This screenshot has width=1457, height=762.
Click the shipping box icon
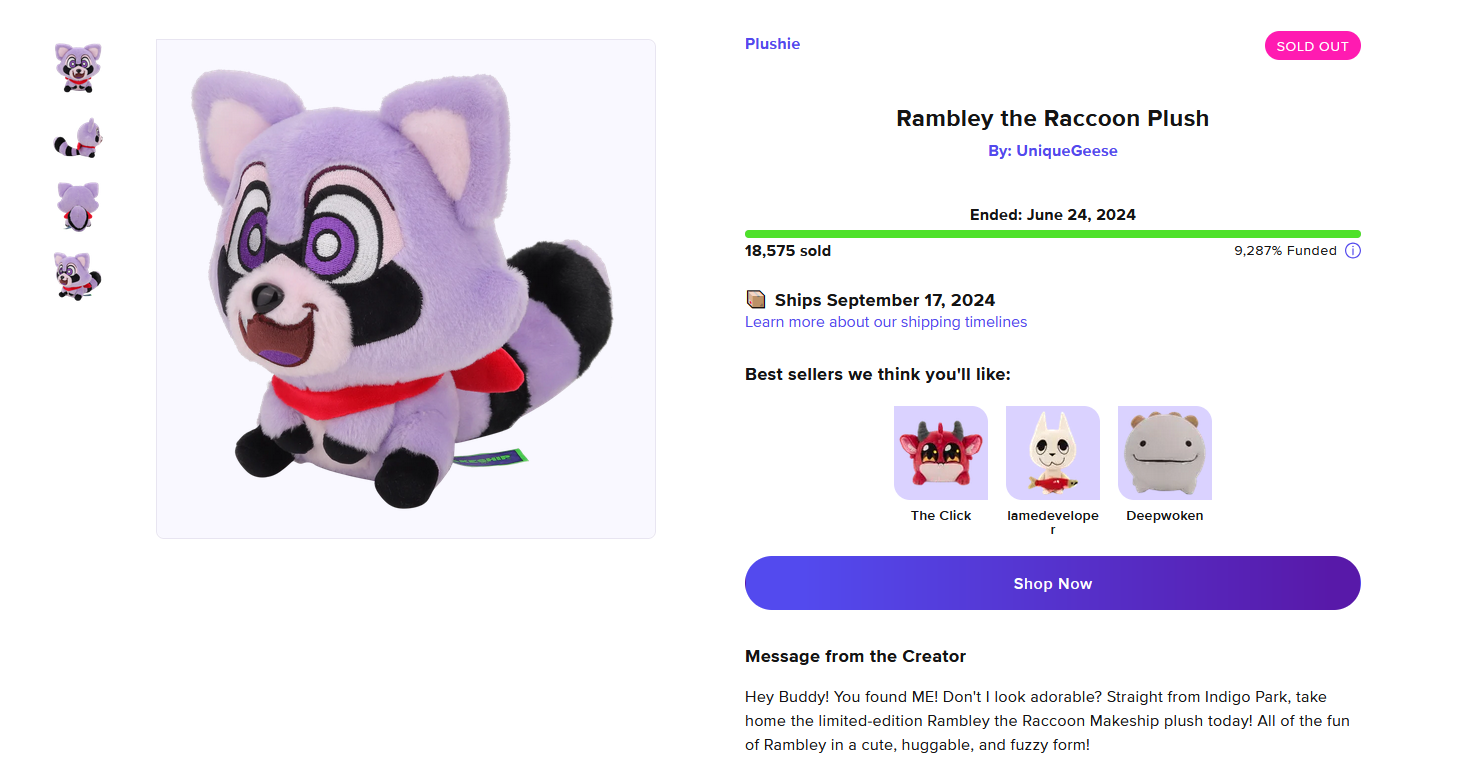point(756,300)
